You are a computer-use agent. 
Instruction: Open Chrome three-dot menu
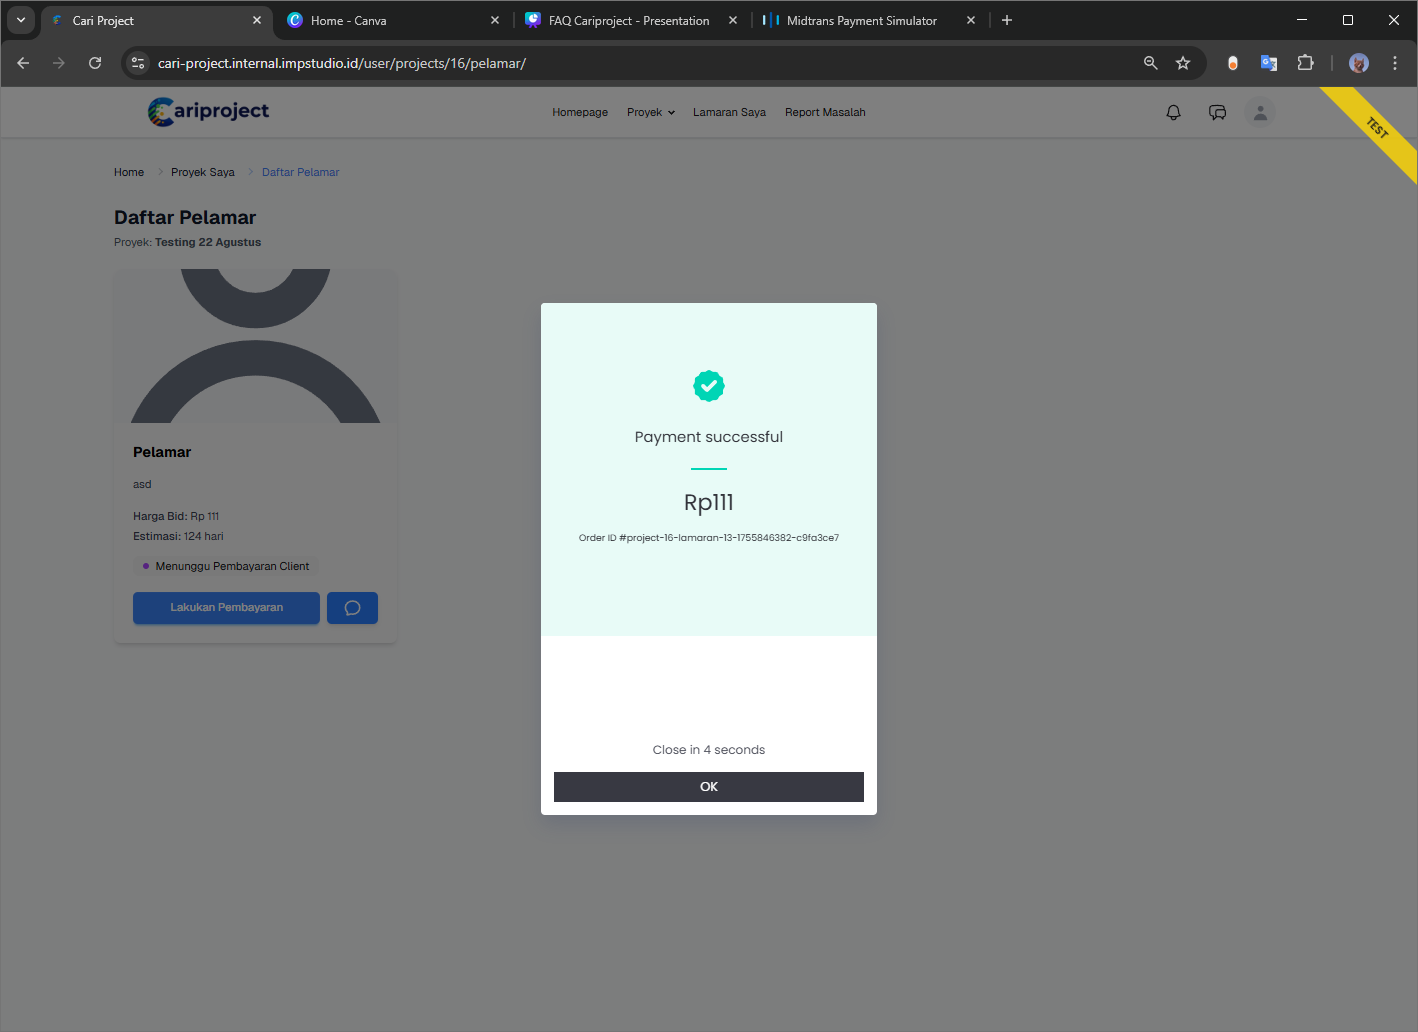click(1395, 63)
